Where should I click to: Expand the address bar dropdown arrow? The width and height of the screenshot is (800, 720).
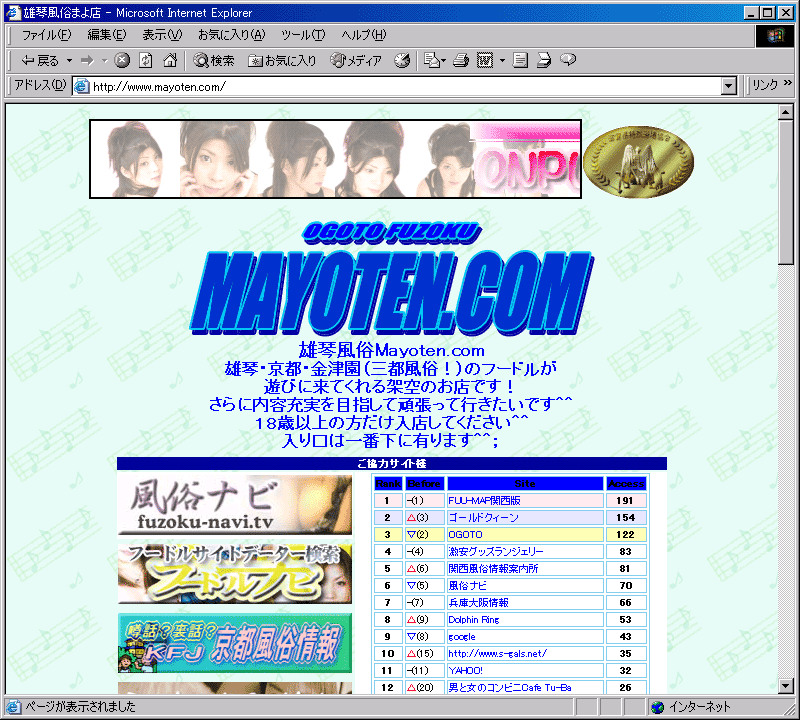click(729, 87)
